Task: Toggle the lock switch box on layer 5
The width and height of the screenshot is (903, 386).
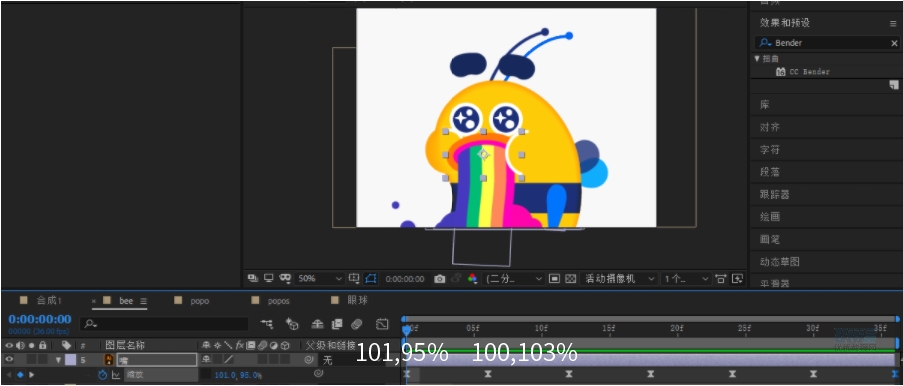Action: coord(42,359)
